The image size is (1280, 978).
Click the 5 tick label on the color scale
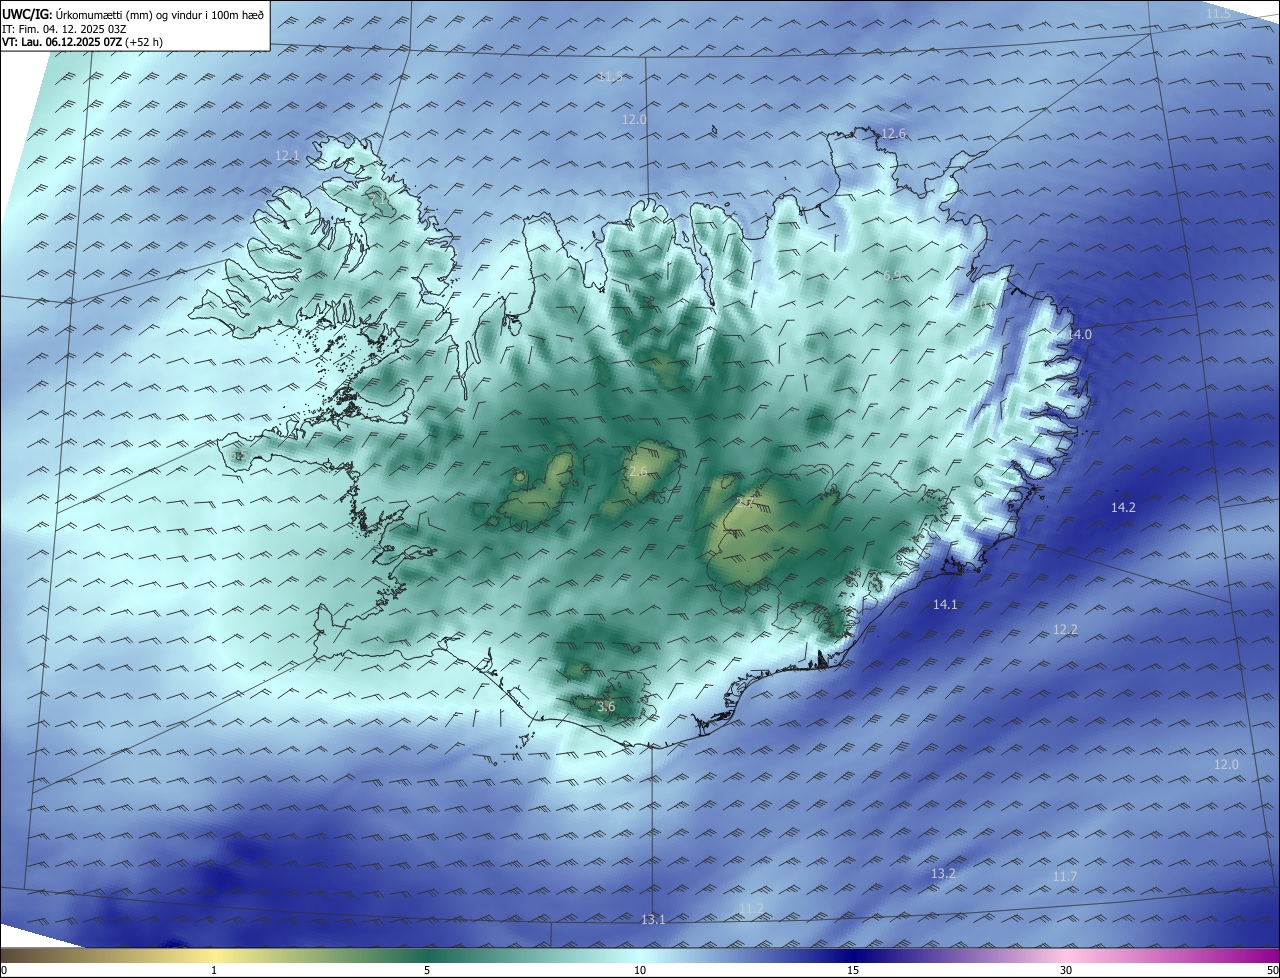tap(427, 970)
